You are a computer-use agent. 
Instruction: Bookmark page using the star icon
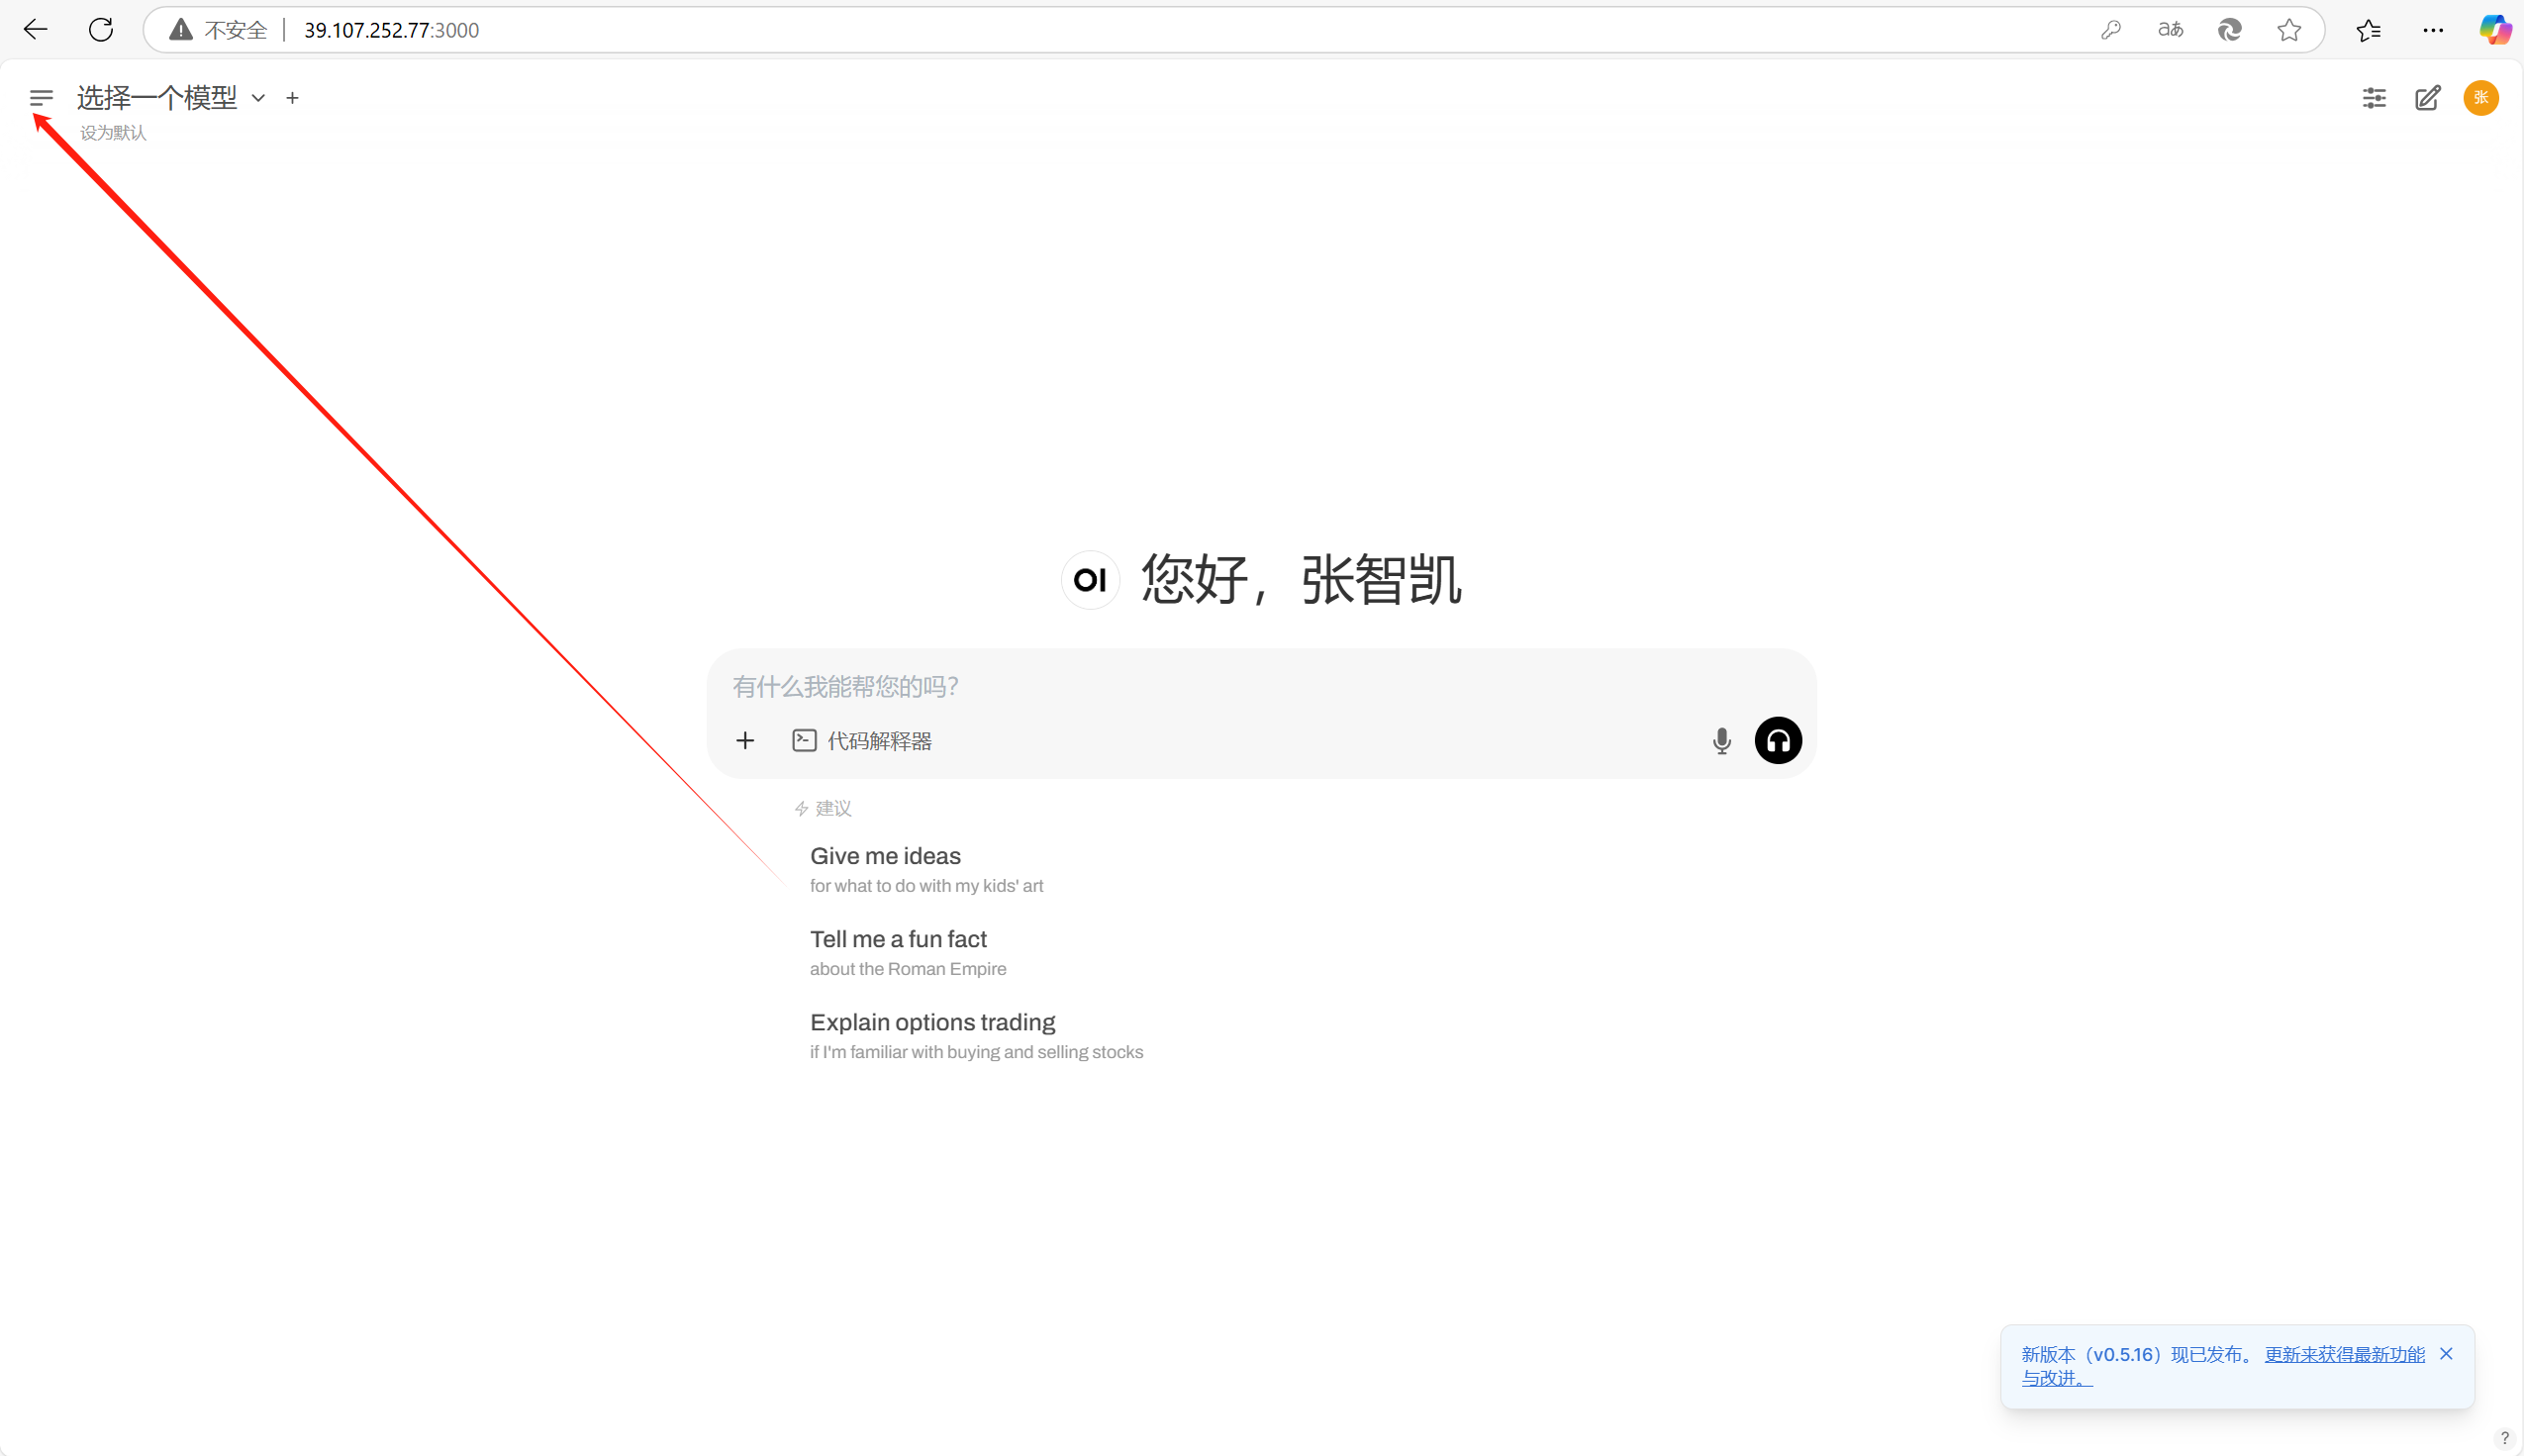(x=2289, y=30)
